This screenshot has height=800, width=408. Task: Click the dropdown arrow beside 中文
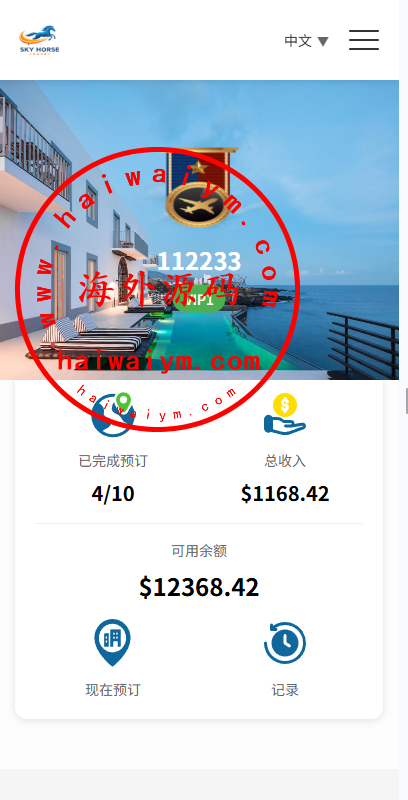[x=322, y=41]
